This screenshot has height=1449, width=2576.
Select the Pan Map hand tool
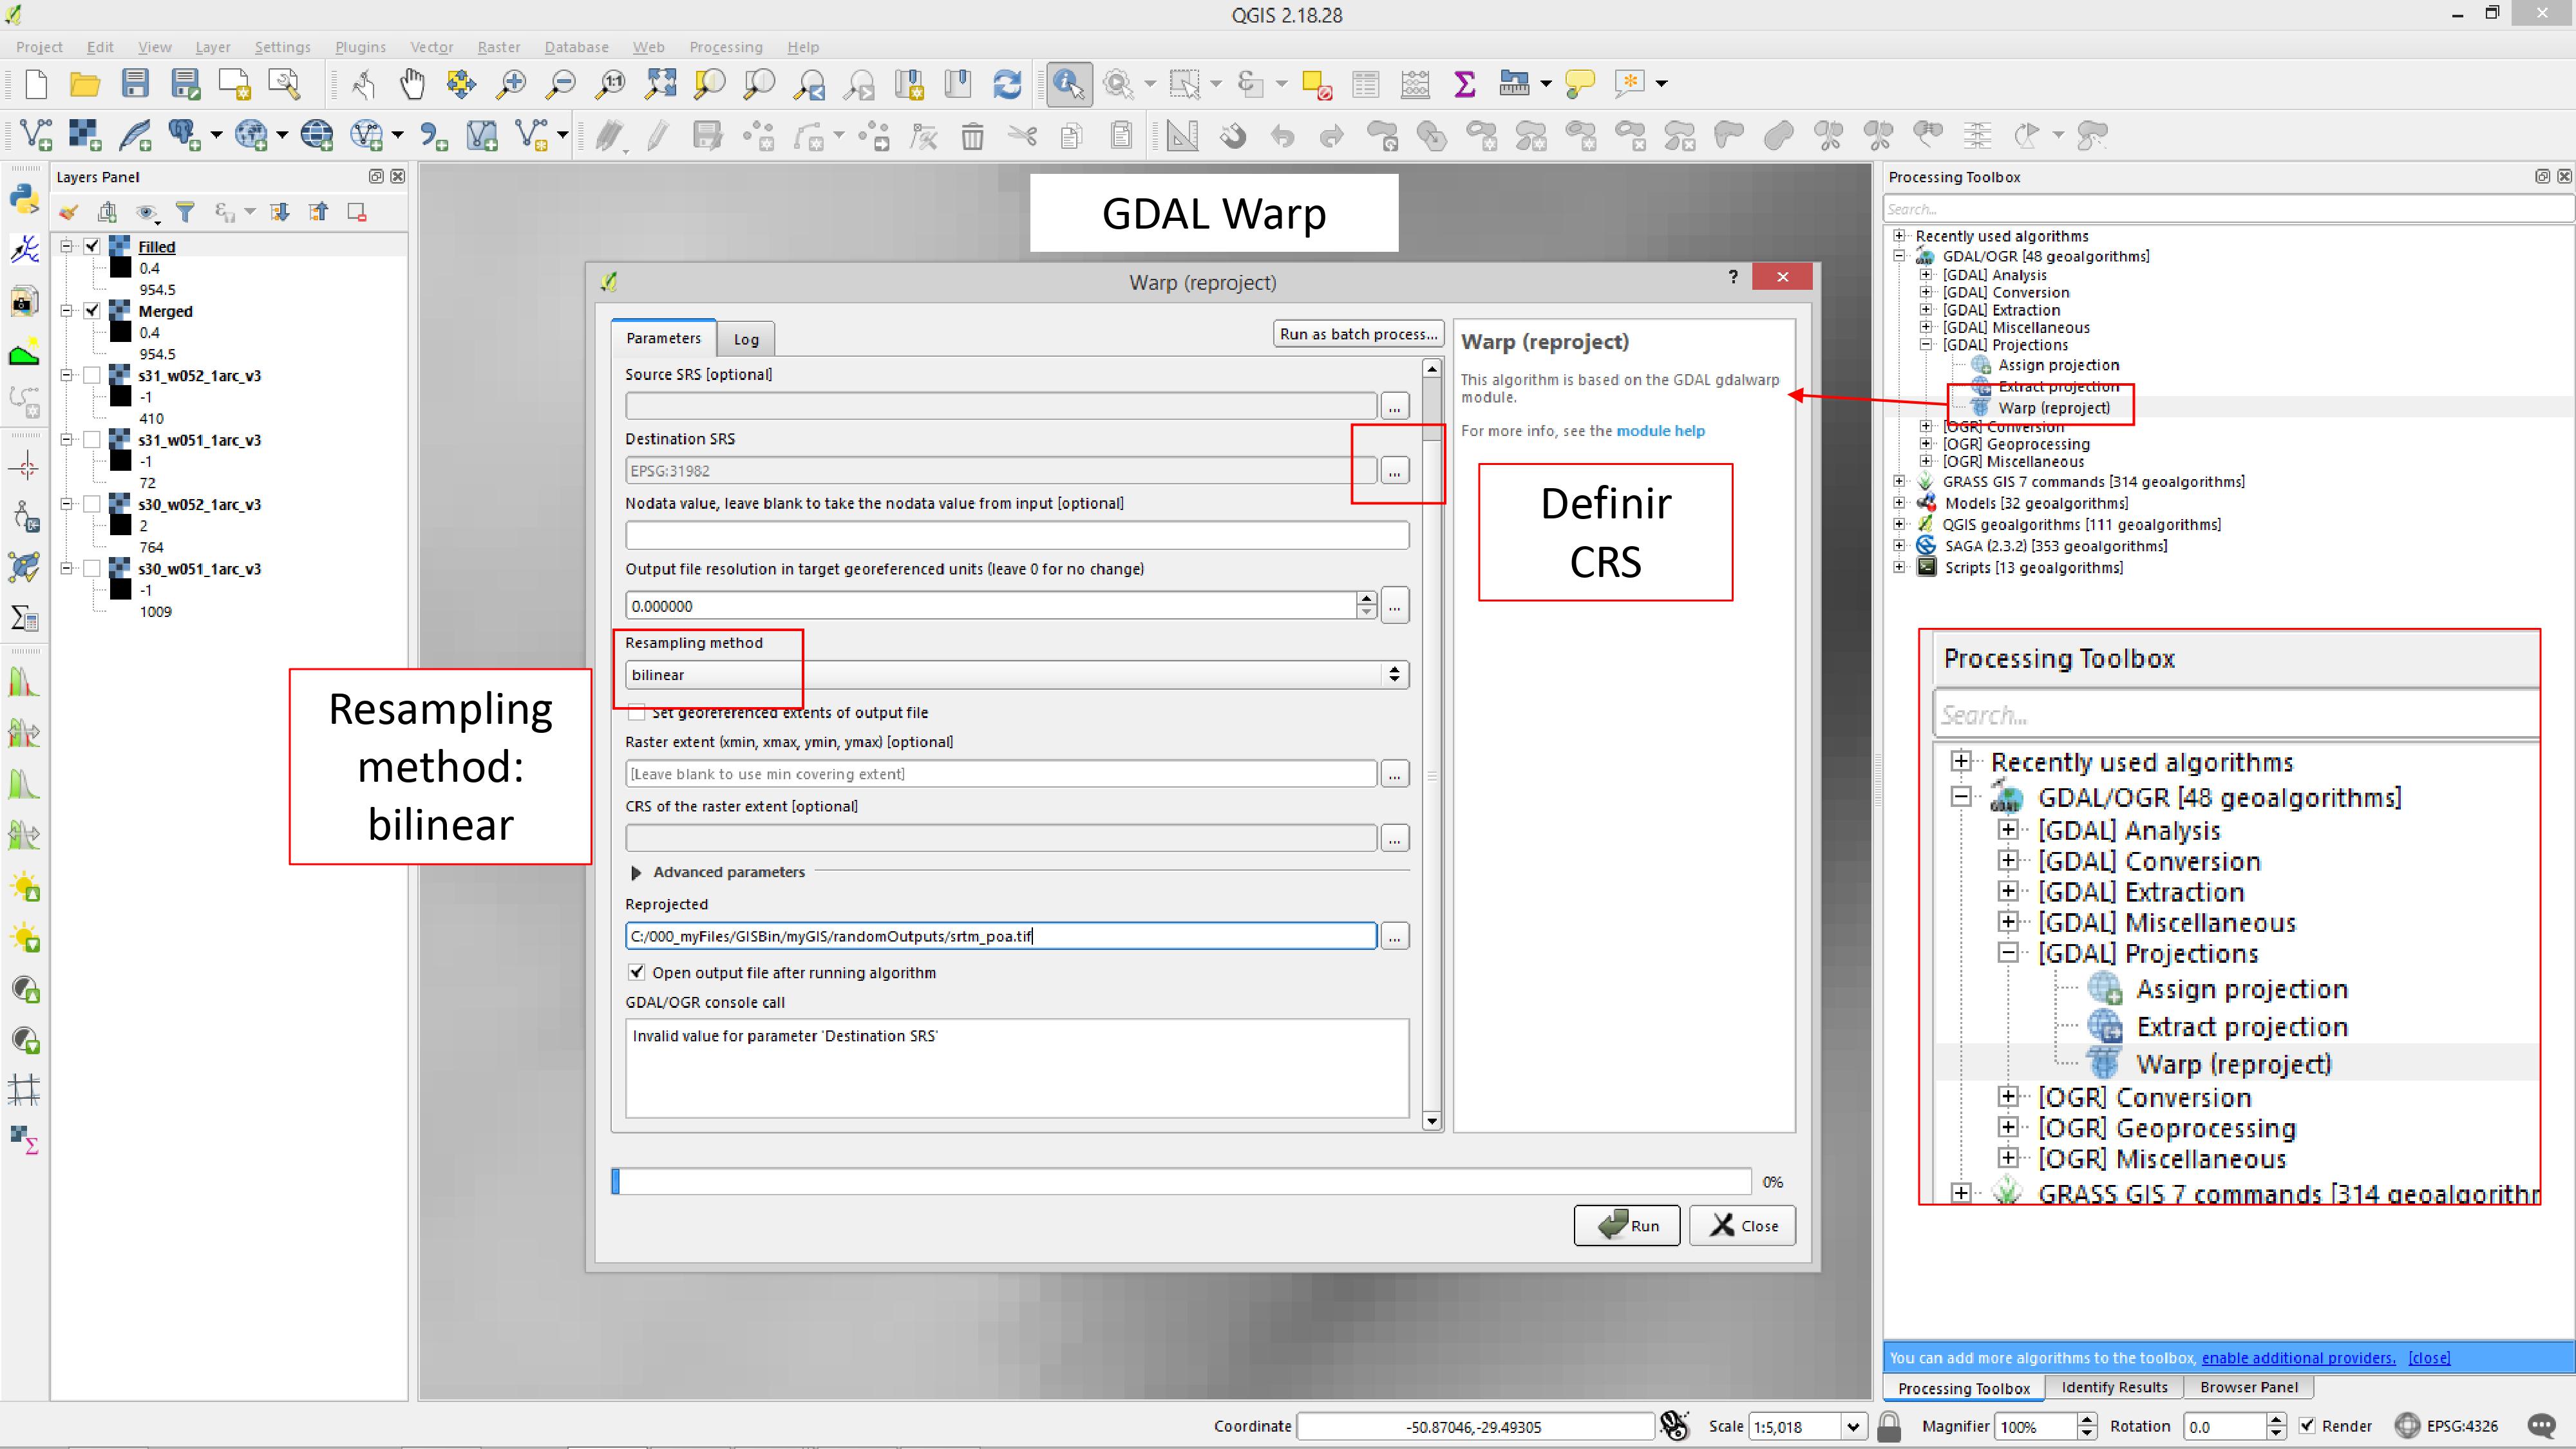pos(412,84)
